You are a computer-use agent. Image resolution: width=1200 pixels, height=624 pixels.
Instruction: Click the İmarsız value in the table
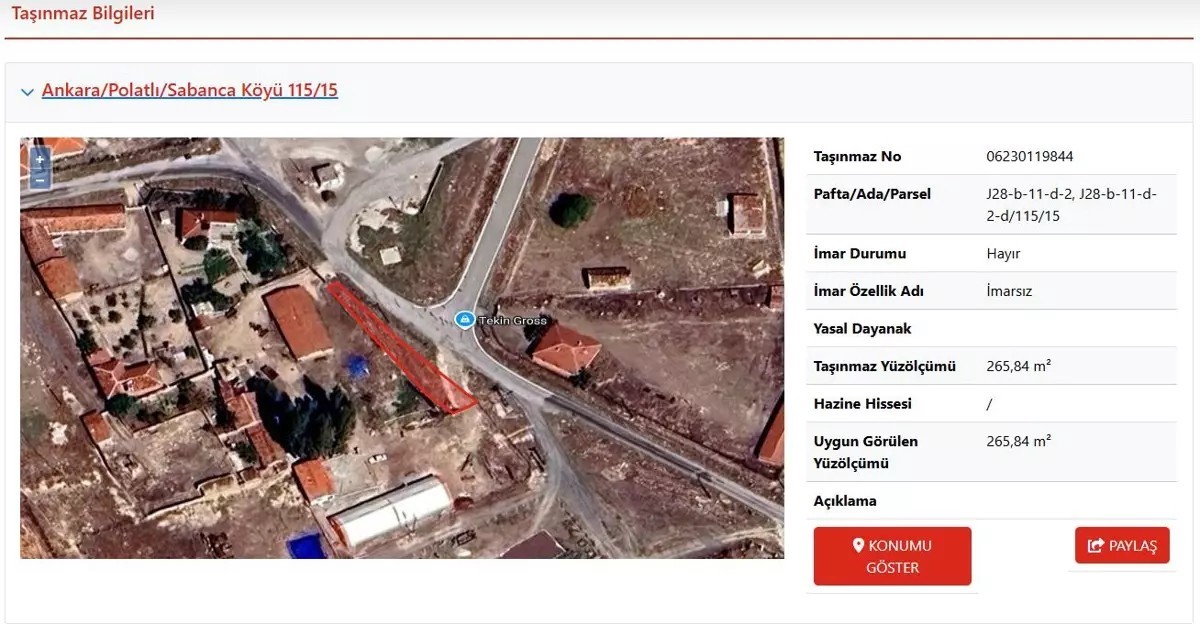pyautogui.click(x=1011, y=292)
